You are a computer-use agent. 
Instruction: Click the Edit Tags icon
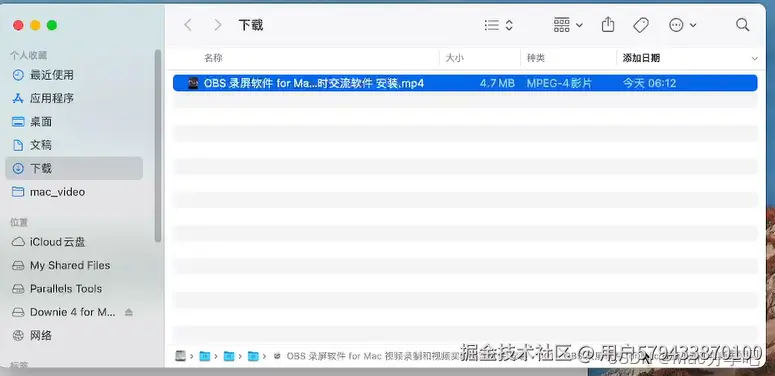[x=641, y=25]
